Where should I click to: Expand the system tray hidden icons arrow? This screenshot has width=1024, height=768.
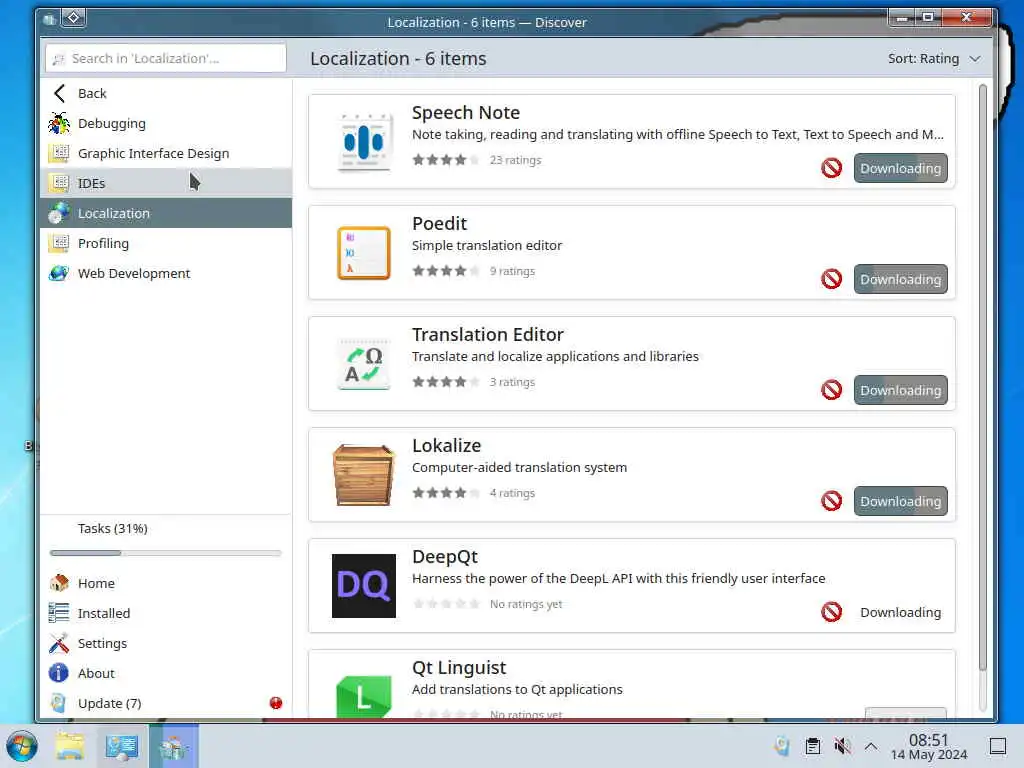click(x=871, y=746)
